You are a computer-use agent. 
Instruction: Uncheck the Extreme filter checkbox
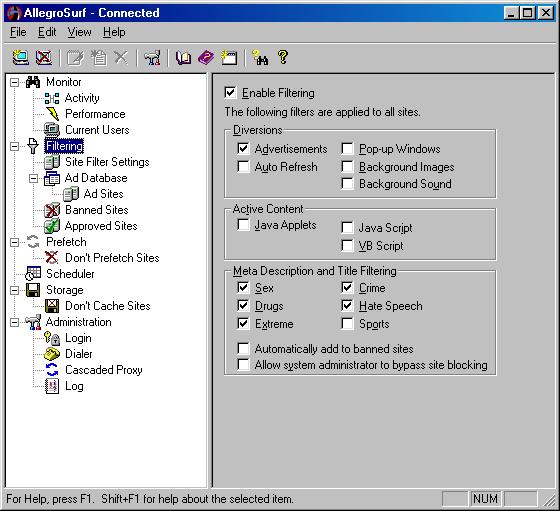pyautogui.click(x=243, y=324)
